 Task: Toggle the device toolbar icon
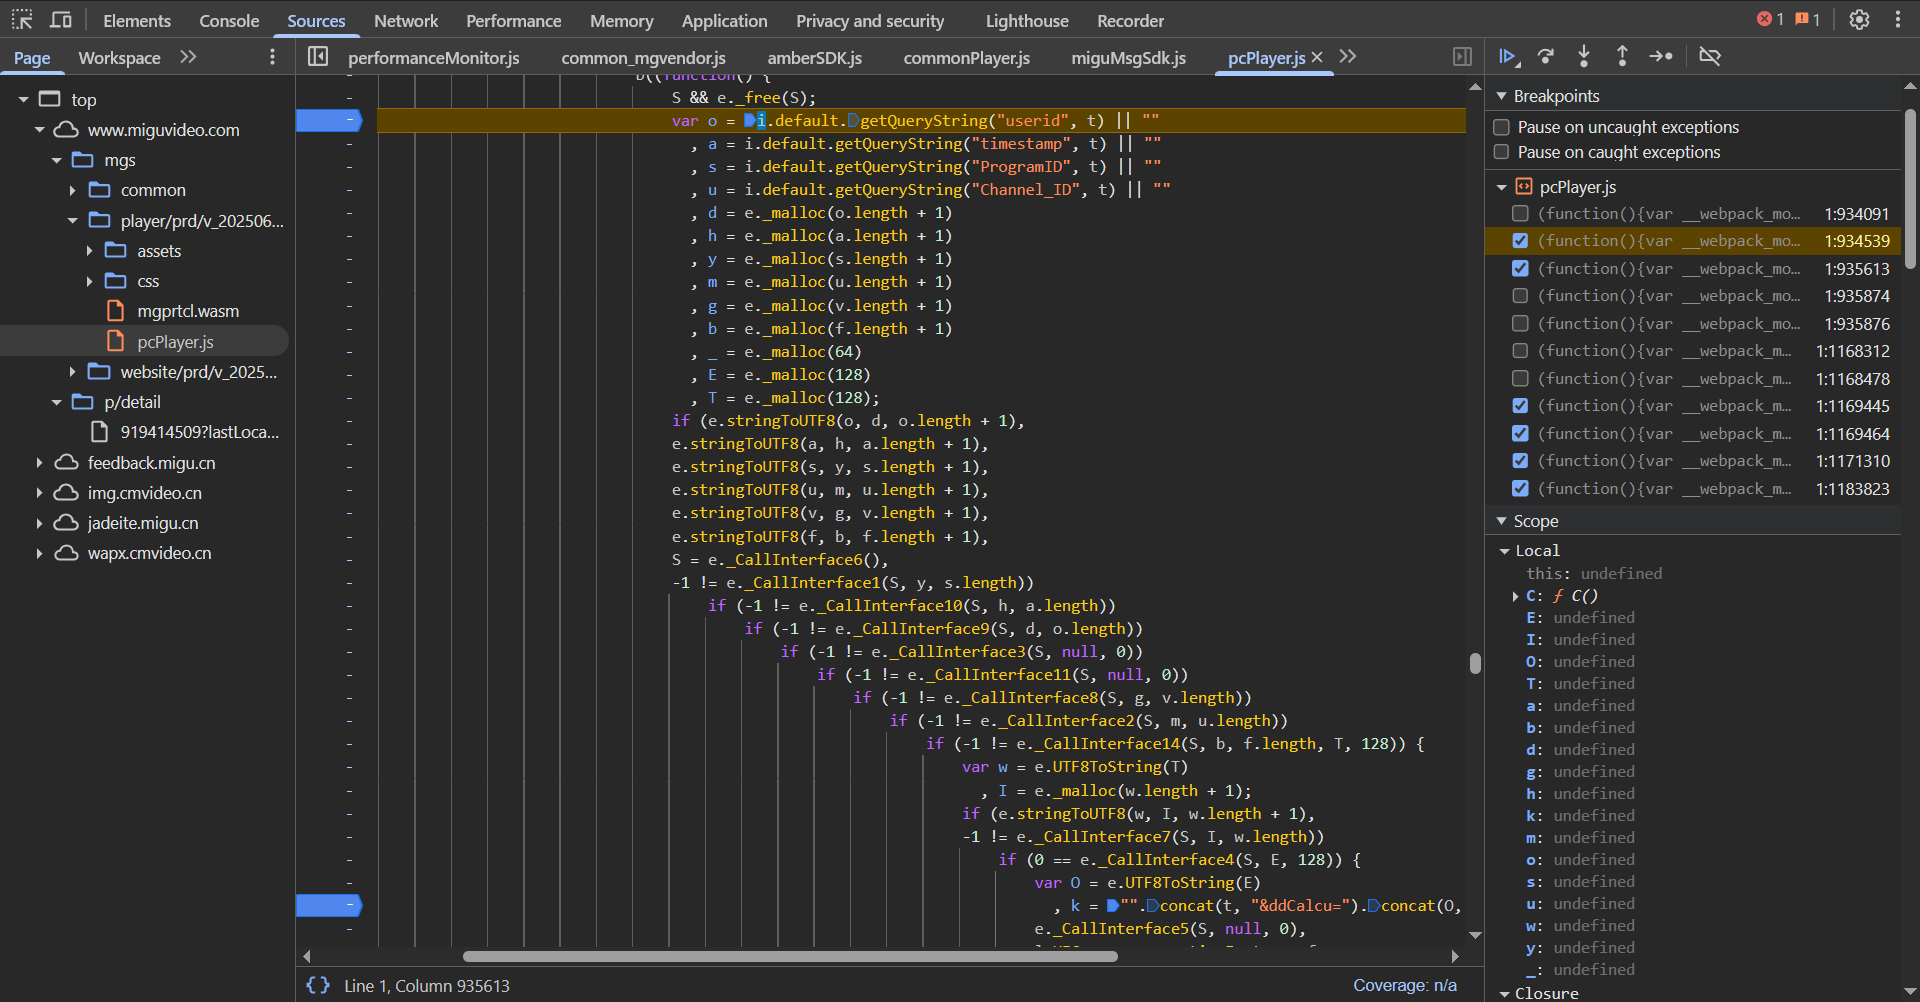click(x=61, y=19)
